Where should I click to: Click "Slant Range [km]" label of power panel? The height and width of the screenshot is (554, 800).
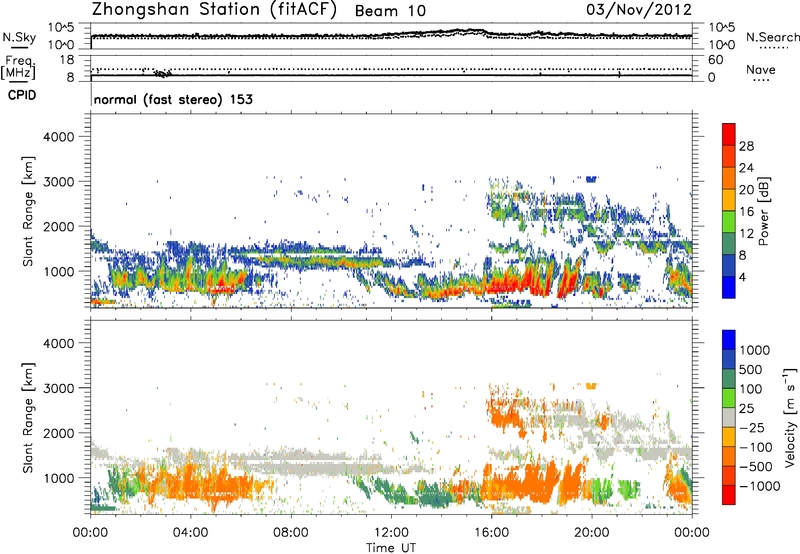tap(28, 211)
